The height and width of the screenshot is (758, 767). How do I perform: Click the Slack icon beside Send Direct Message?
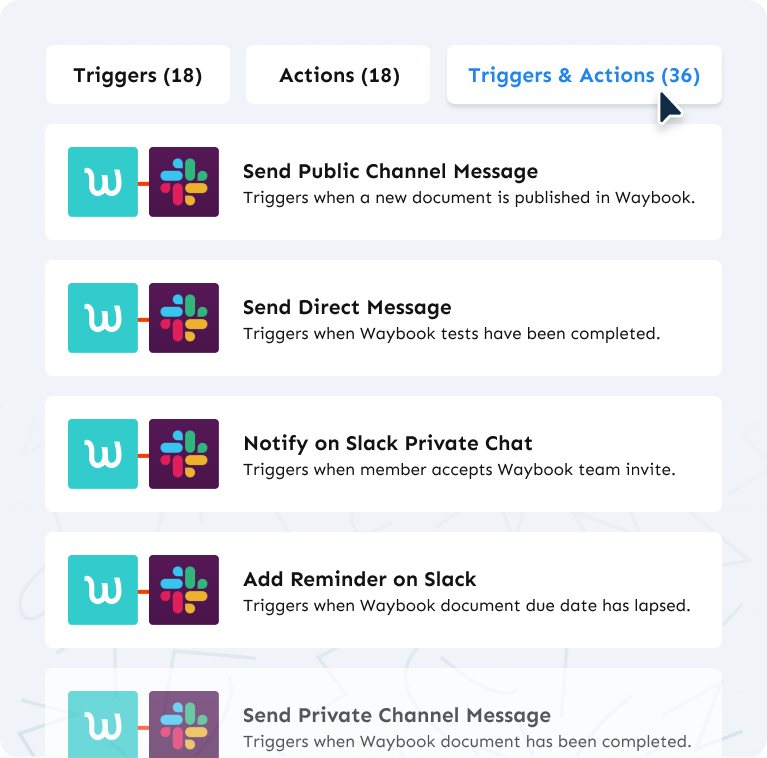tap(184, 318)
